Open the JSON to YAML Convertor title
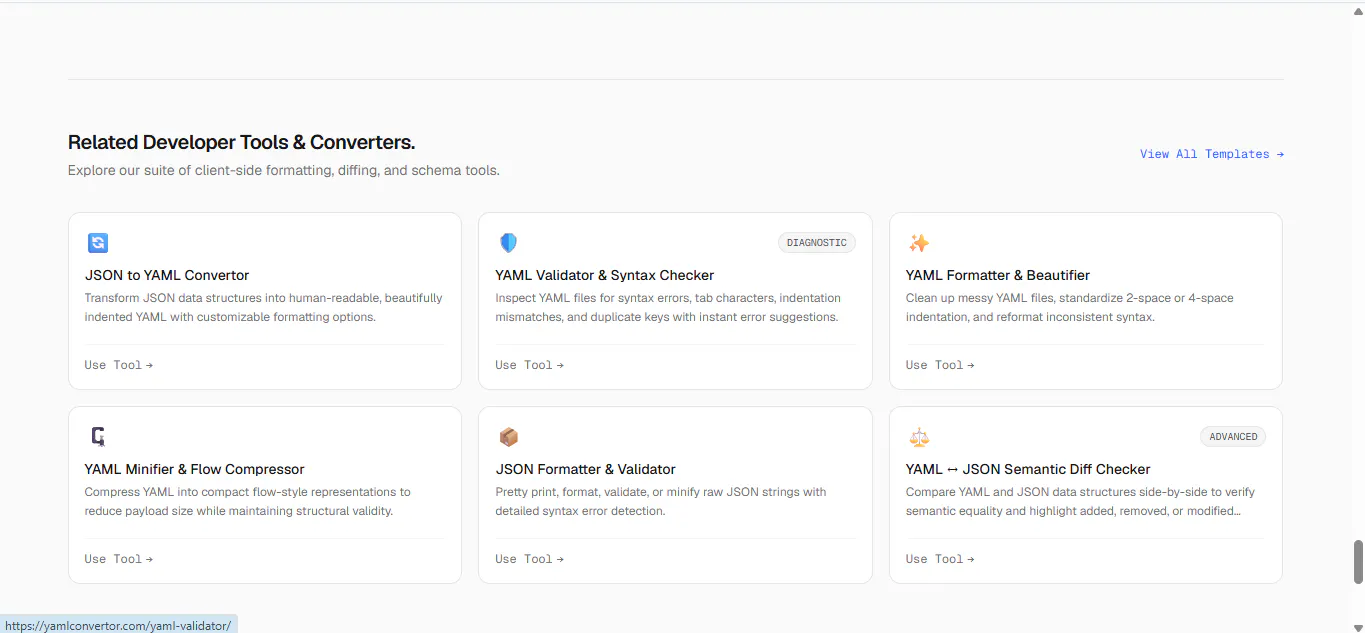 [x=167, y=275]
